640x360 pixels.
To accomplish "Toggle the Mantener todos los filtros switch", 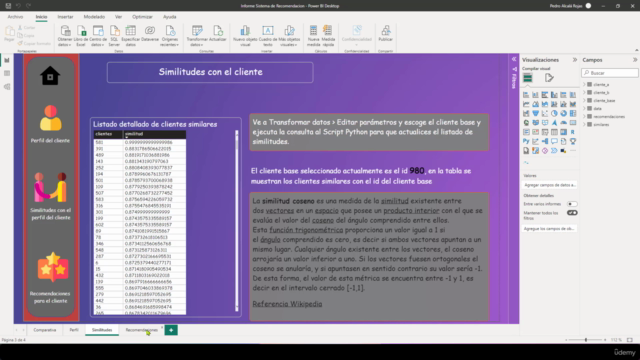I will [x=572, y=213].
